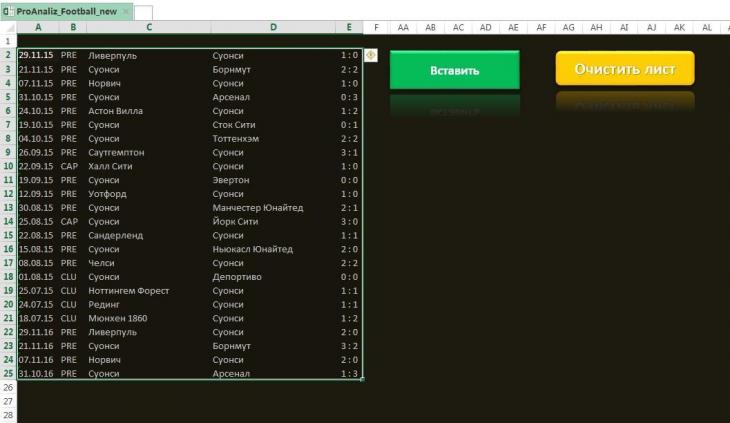Click date cell 22.09.15

point(38,166)
